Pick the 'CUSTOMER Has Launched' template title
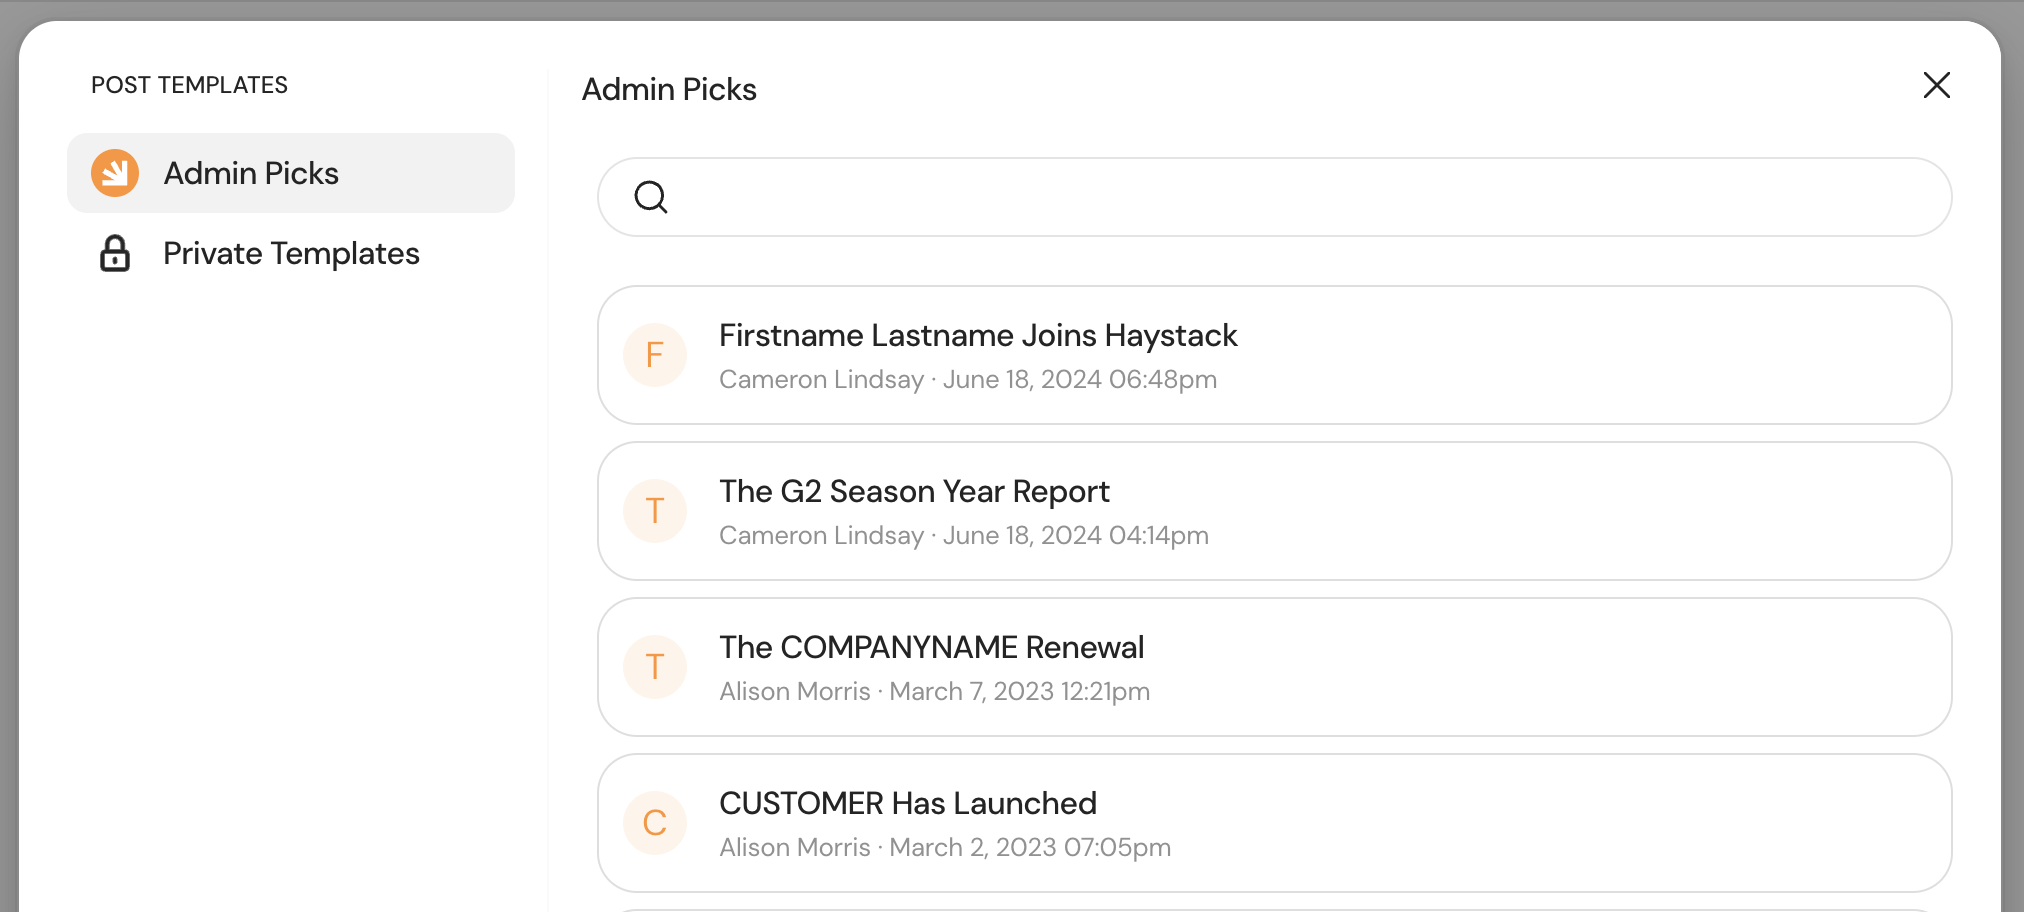Viewport: 2024px width, 912px height. [x=907, y=804]
